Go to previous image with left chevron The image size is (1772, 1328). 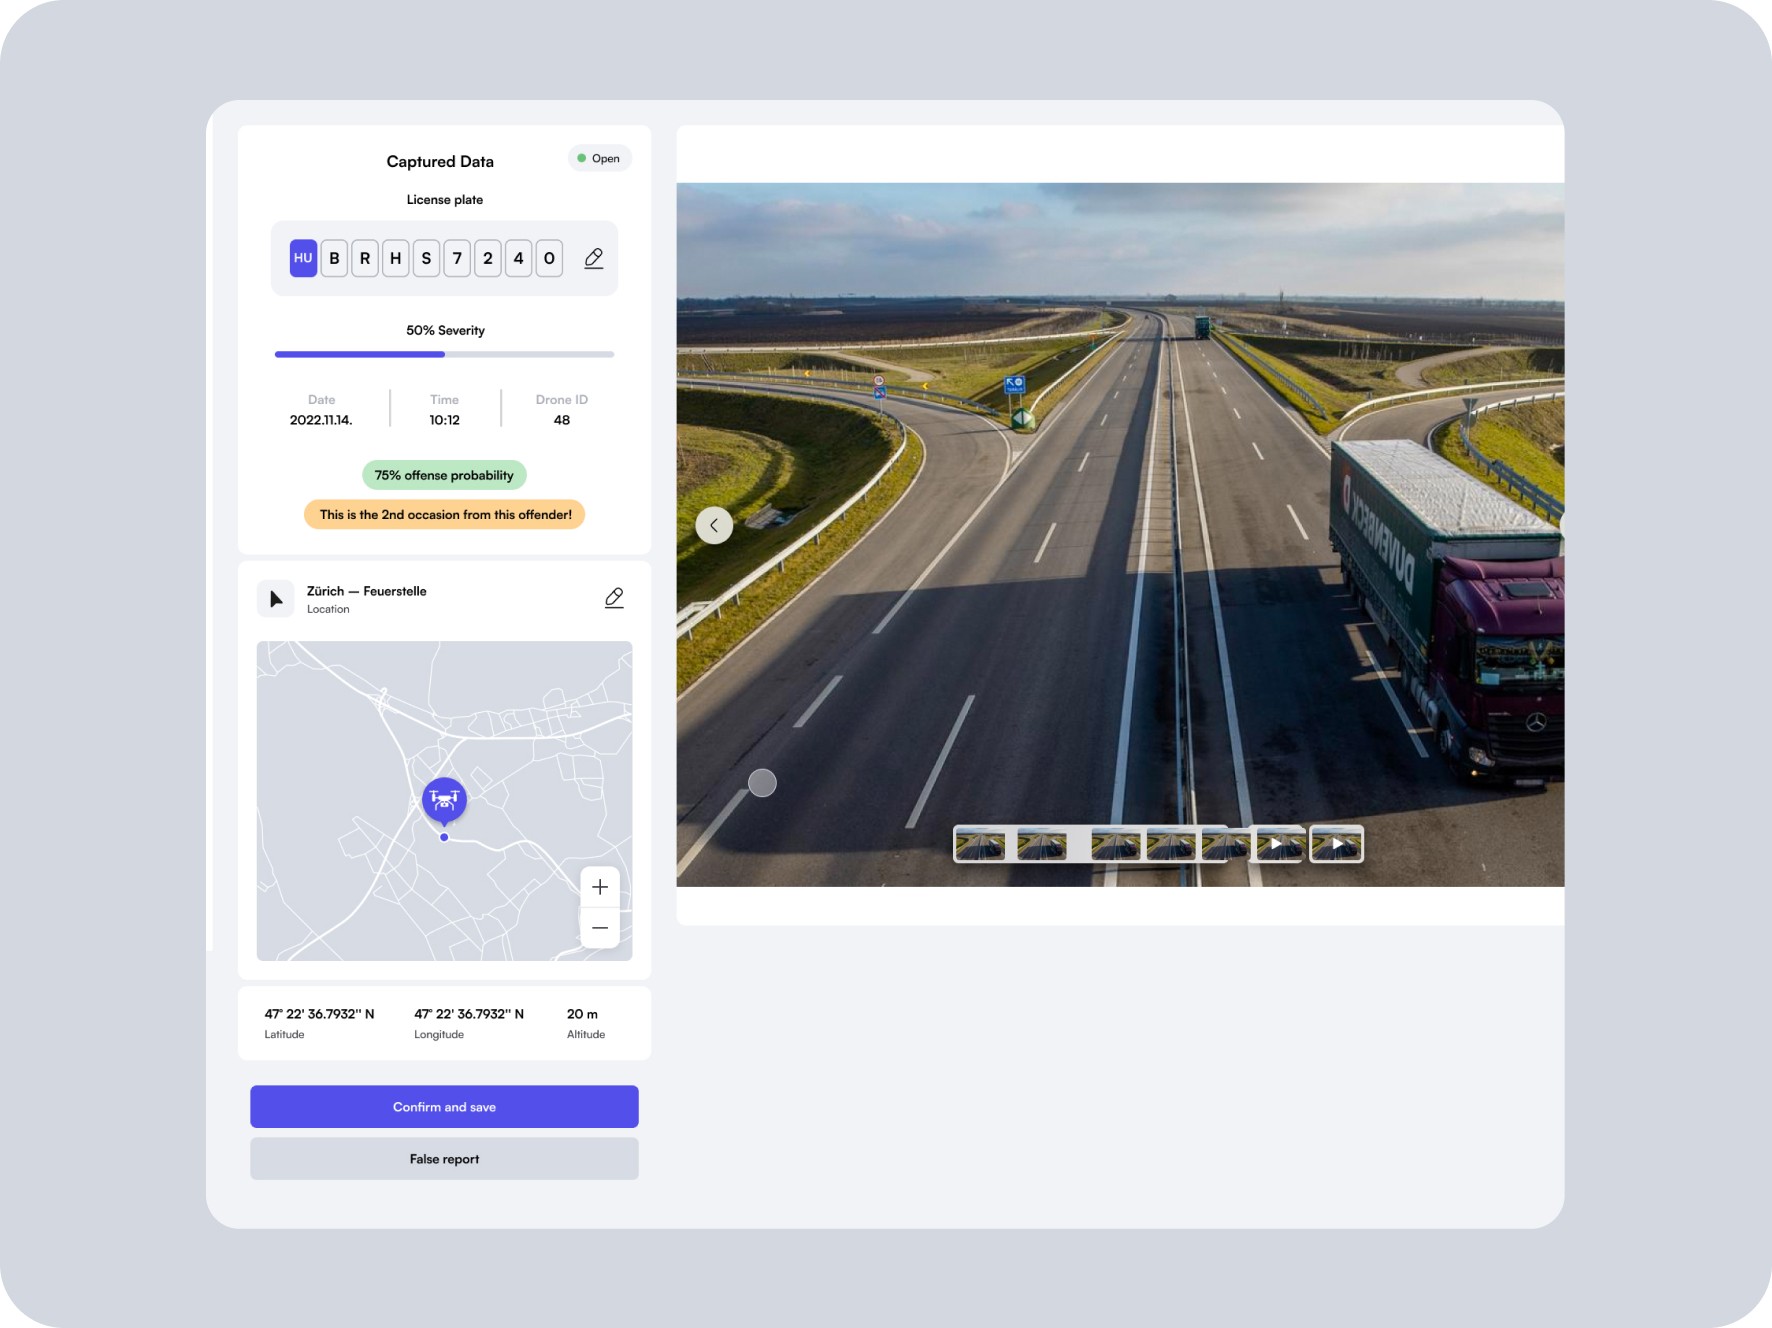[x=714, y=525]
